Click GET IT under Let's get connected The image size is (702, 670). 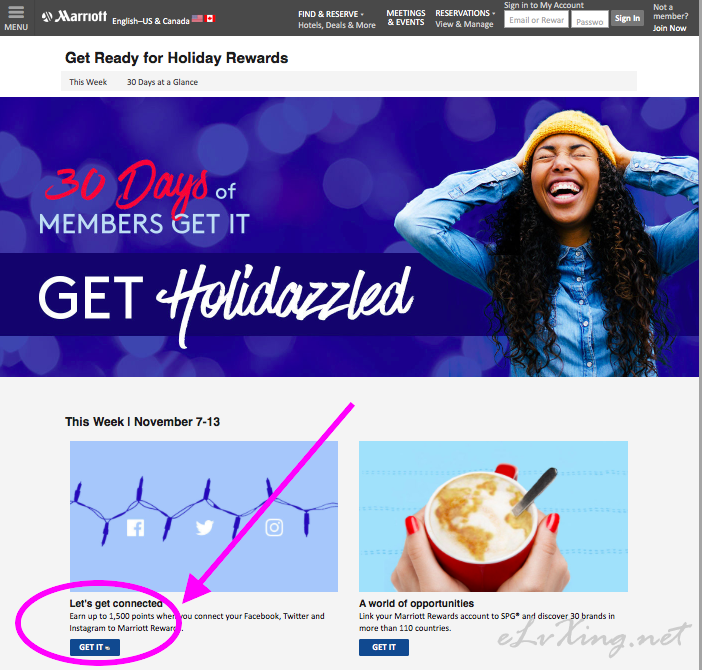[x=94, y=647]
